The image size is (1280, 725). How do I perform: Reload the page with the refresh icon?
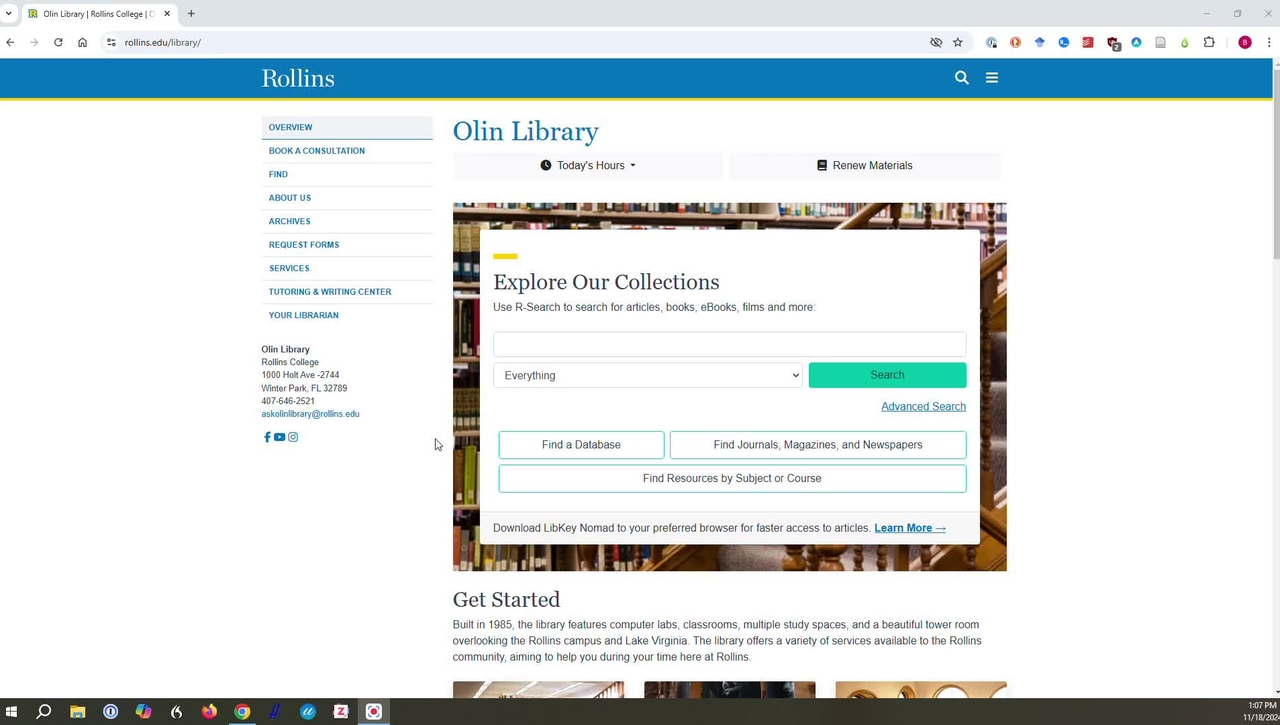pos(58,42)
